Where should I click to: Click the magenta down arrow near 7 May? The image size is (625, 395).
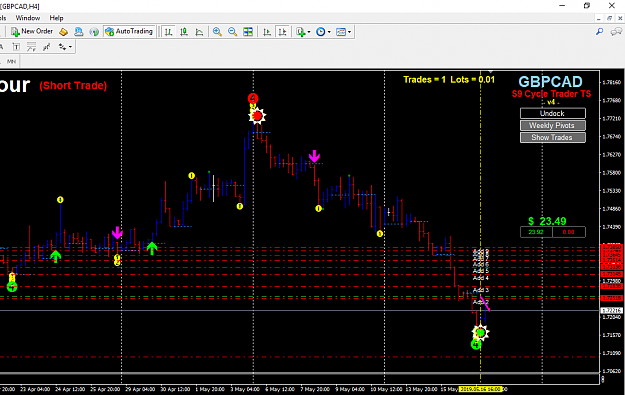coord(314,156)
